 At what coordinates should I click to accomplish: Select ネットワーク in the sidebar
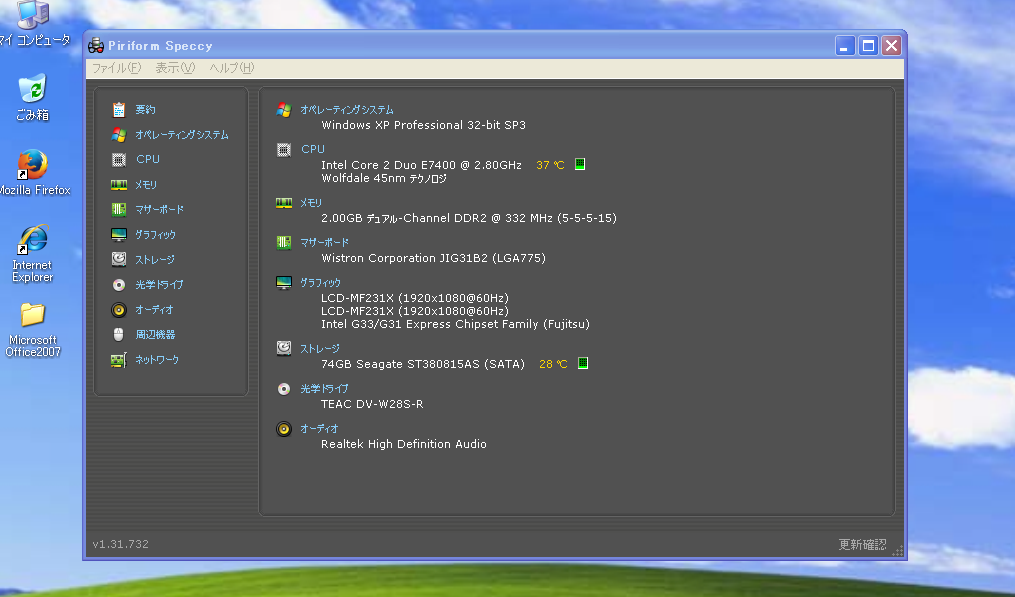click(x=157, y=359)
